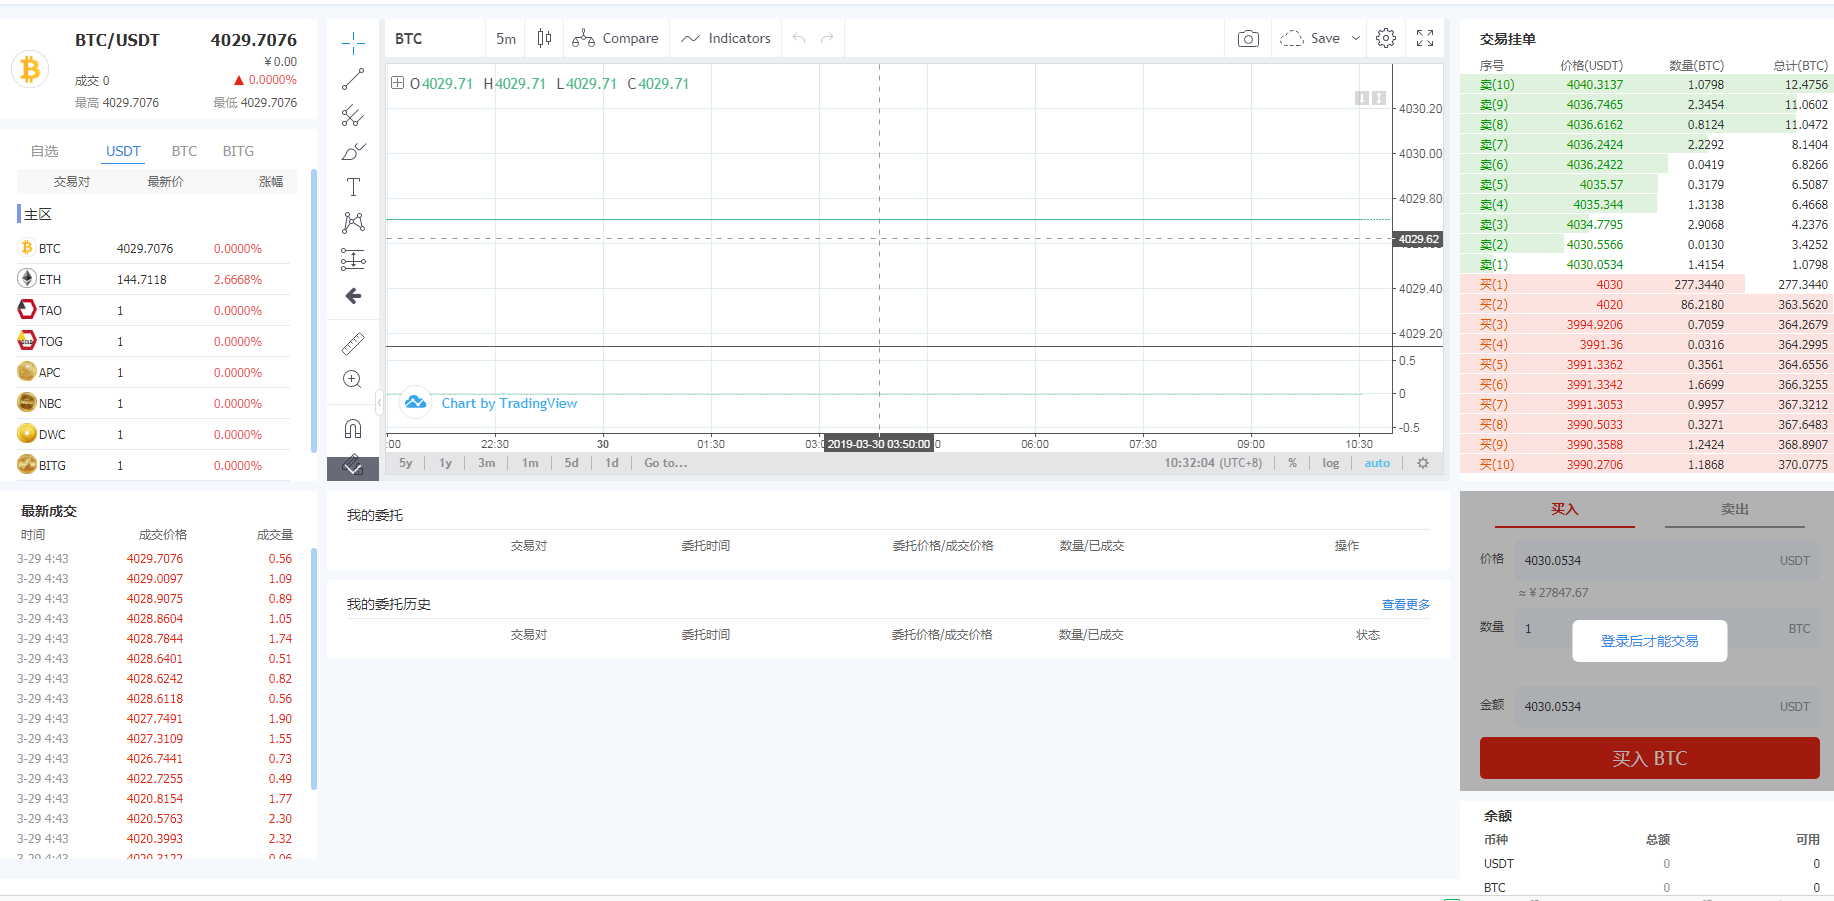
Task: Pick the ruler measure tool
Action: 353,344
